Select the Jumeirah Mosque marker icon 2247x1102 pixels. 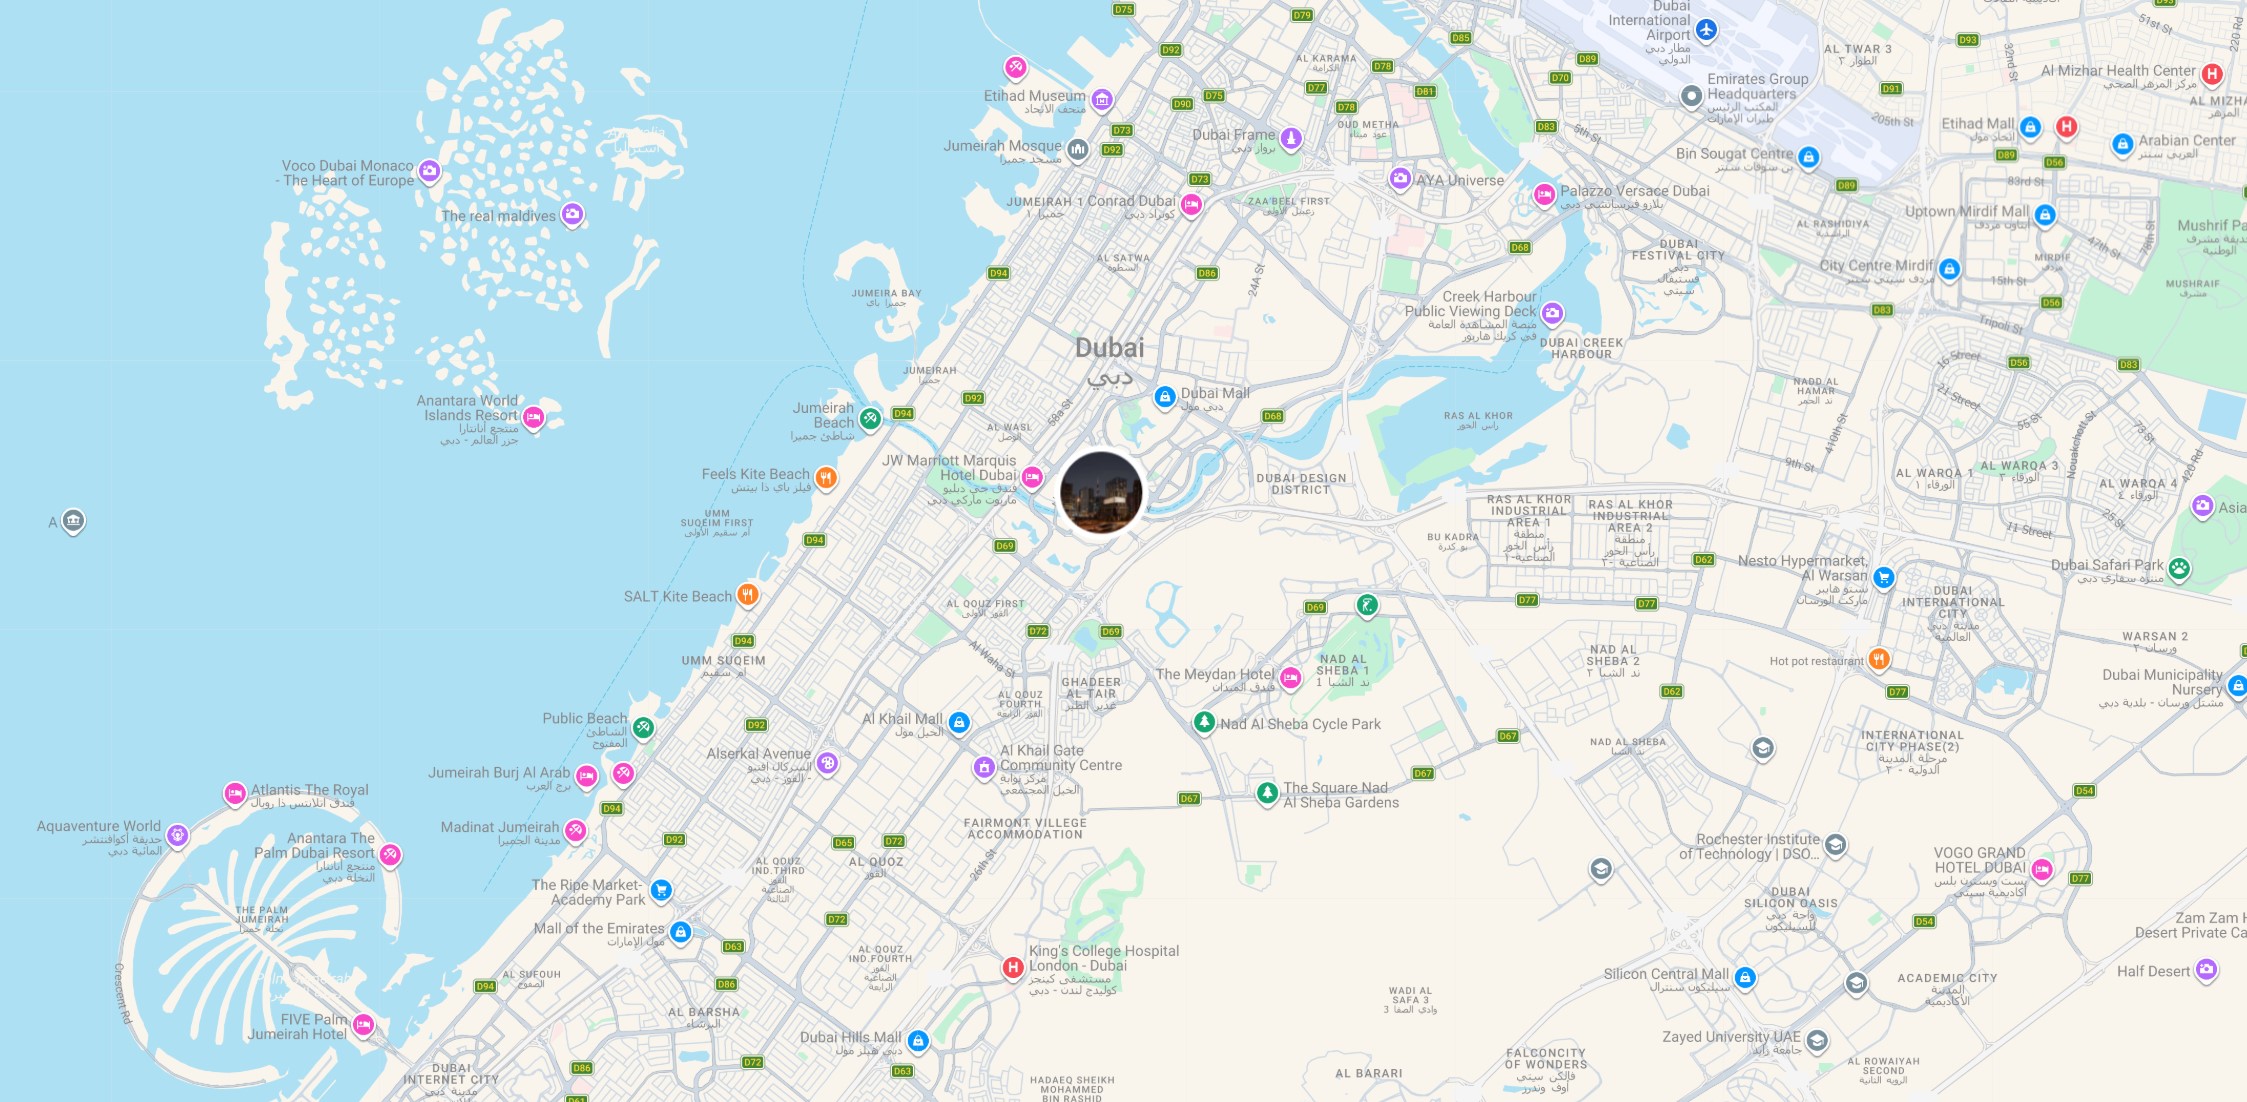[x=1077, y=150]
